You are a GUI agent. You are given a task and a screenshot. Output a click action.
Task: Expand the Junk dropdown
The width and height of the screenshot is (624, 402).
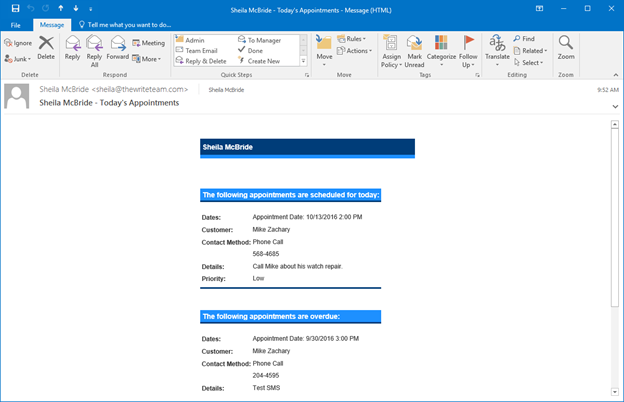(x=20, y=59)
